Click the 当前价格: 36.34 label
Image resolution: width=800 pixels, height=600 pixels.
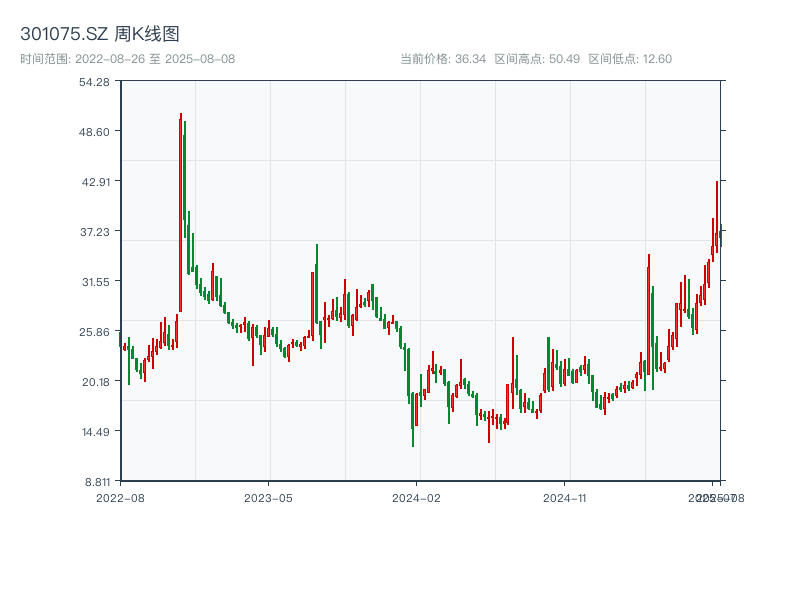click(443, 59)
